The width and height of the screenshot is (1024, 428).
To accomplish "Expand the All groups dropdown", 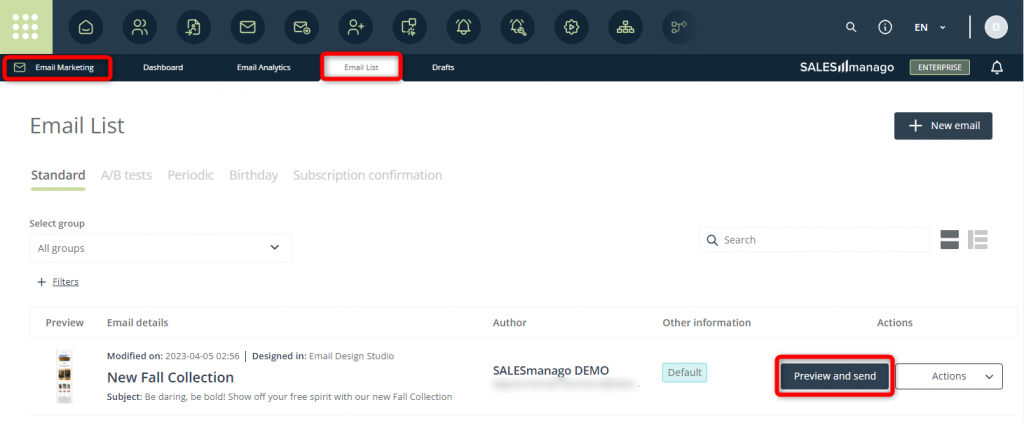I will (x=160, y=248).
